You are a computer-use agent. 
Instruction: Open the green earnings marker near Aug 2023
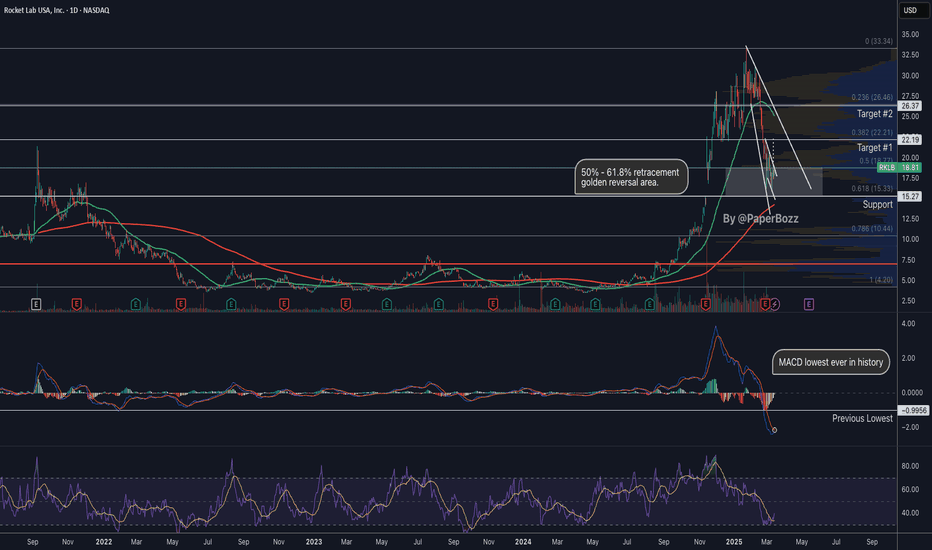point(439,304)
